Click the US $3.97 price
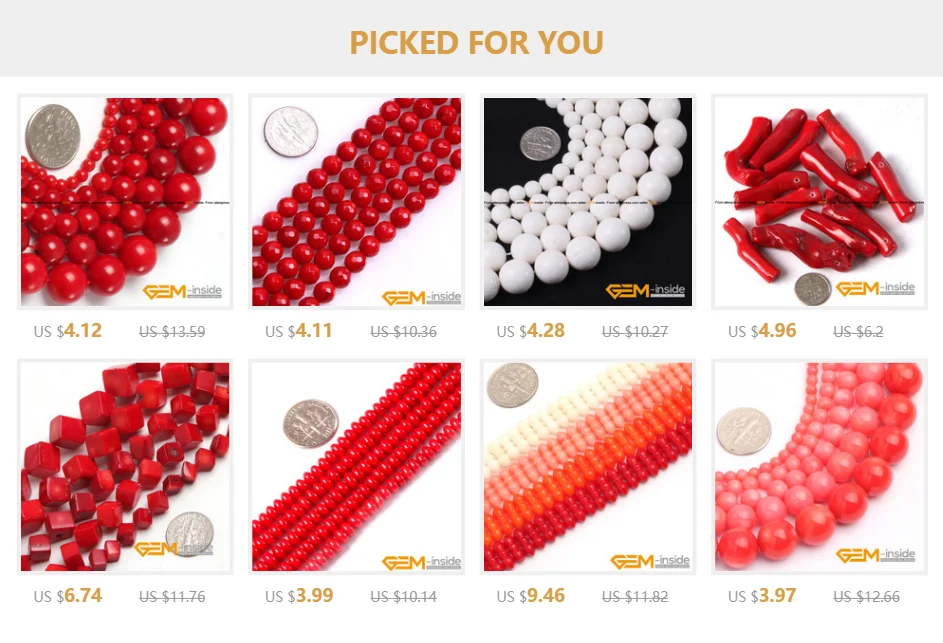The height and width of the screenshot is (643, 943). tap(763, 595)
